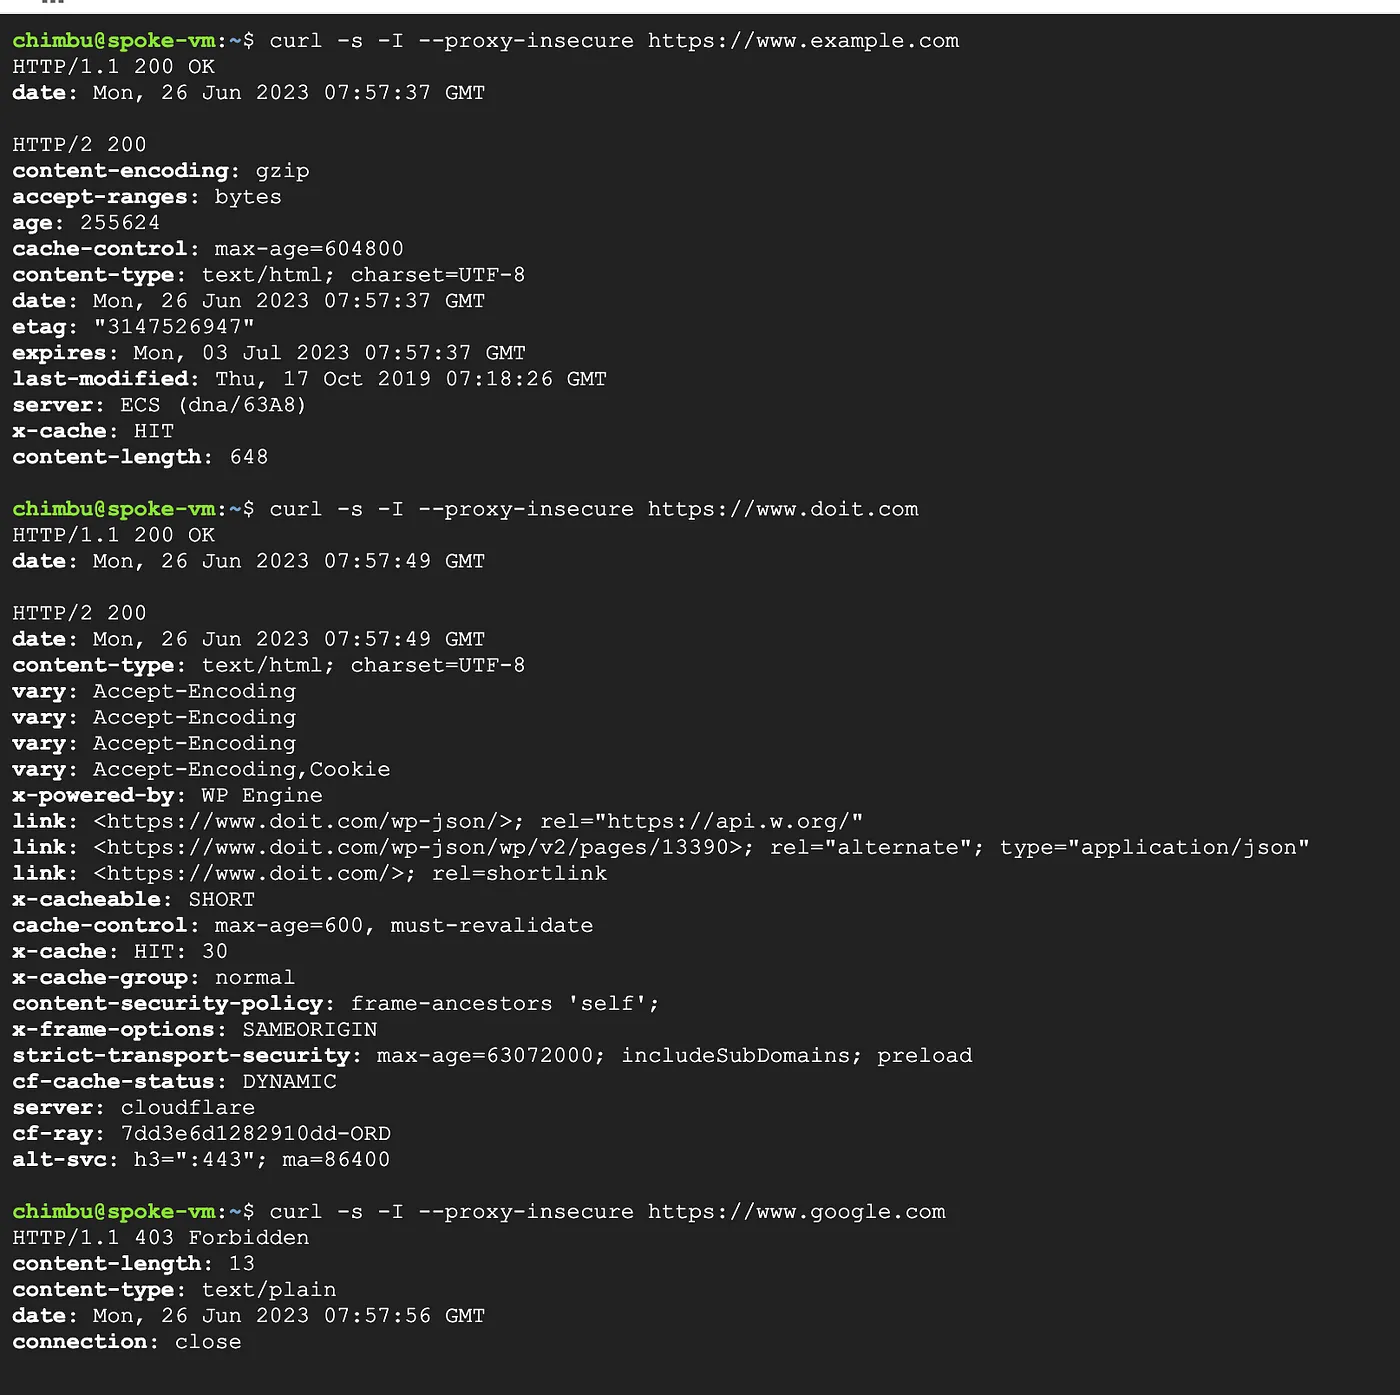
Task: Click the https://www.example.com URL in first command
Action: (803, 41)
